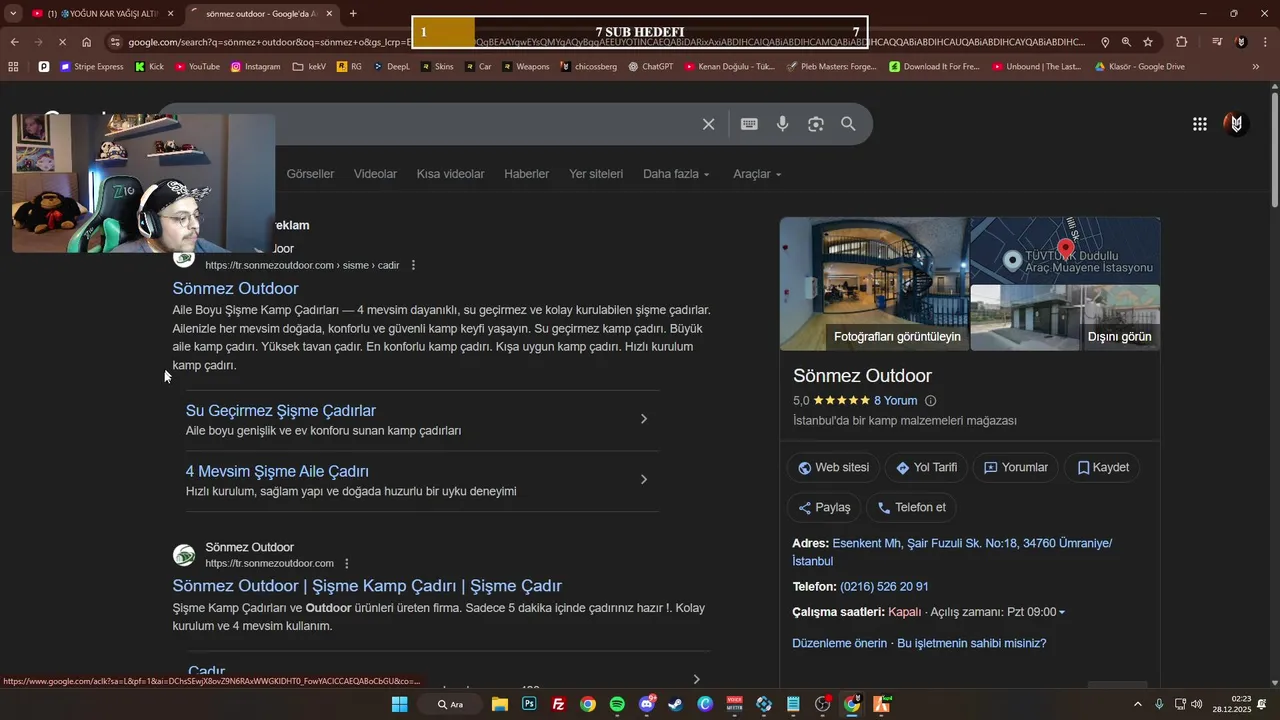Clear the Google search box text

(x=708, y=124)
